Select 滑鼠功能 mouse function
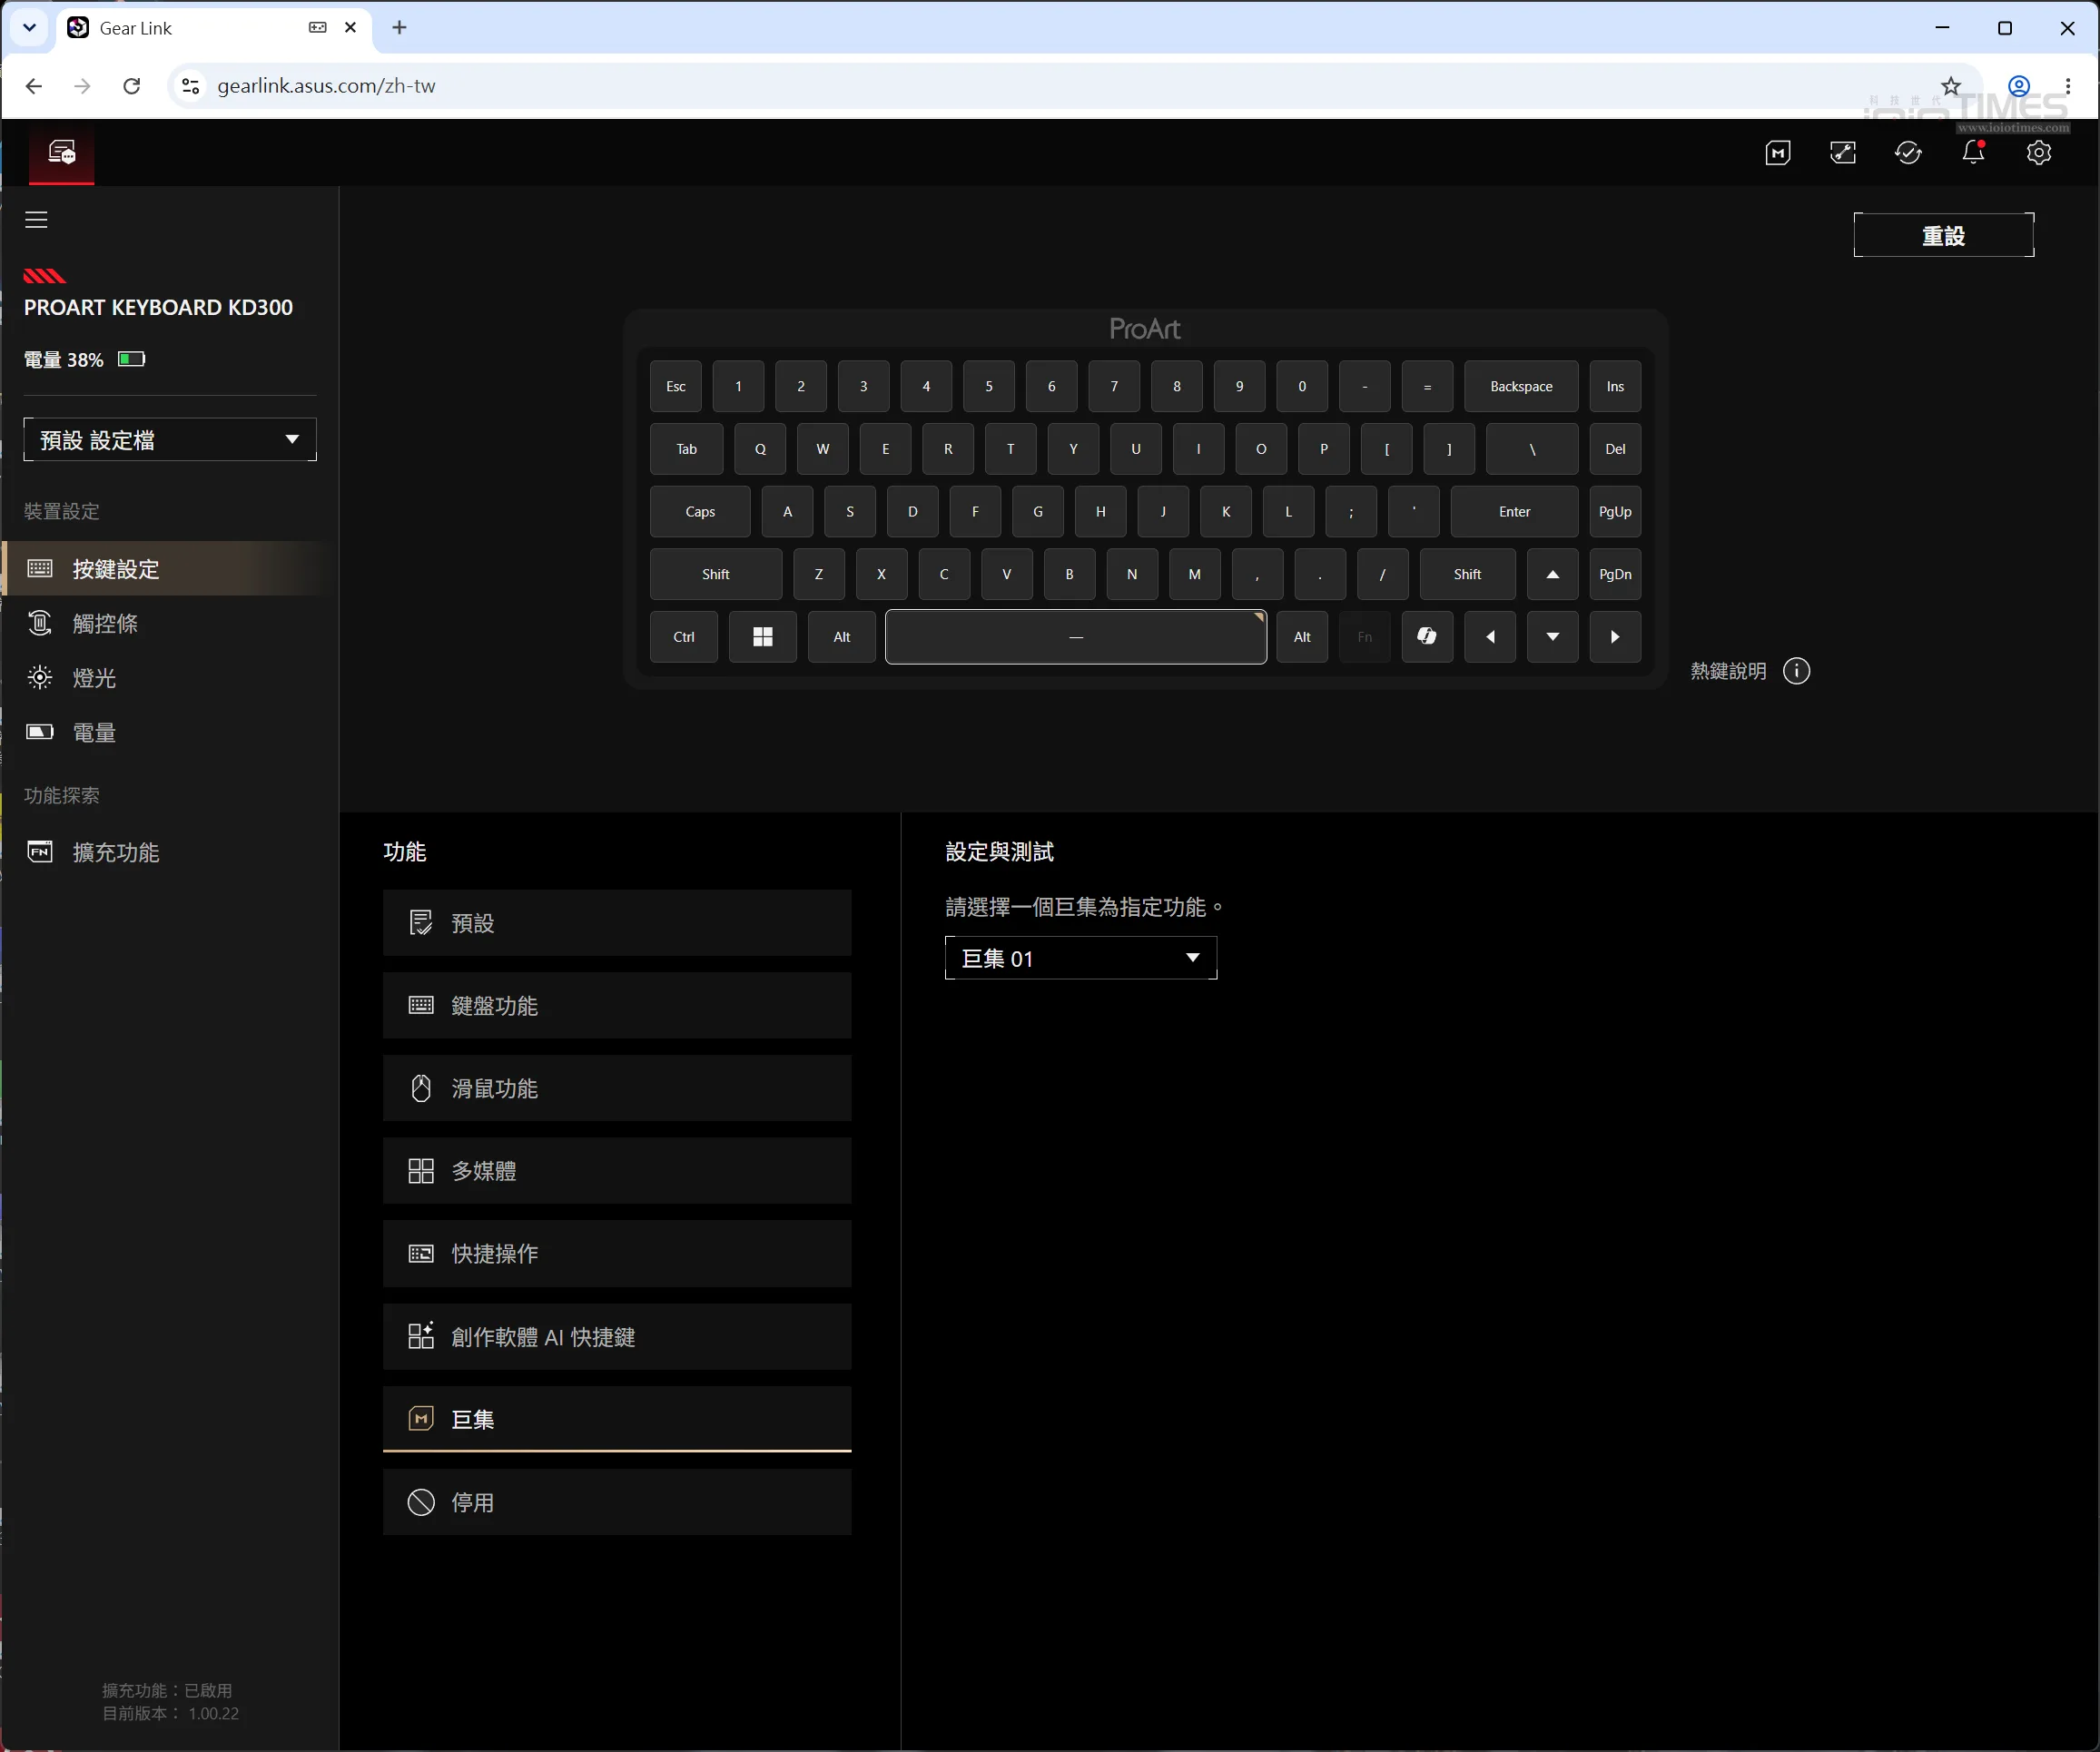Image resolution: width=2100 pixels, height=1752 pixels. point(617,1088)
